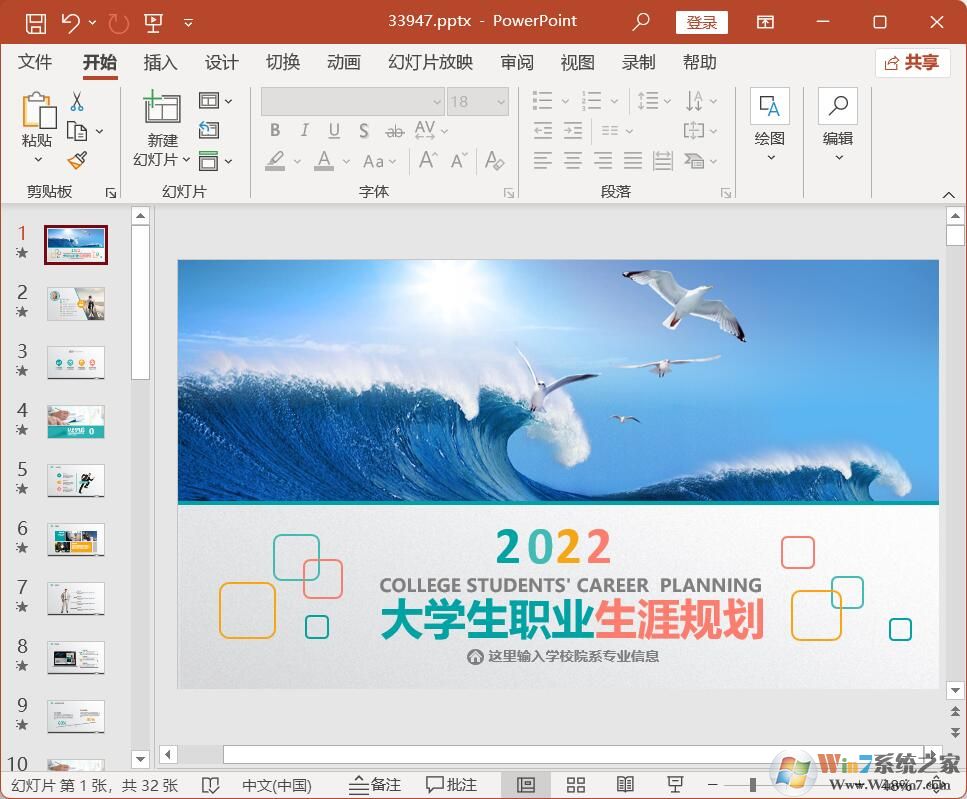
Task: Switch to the 插入 (Insert) ribbon tab
Action: (159, 62)
